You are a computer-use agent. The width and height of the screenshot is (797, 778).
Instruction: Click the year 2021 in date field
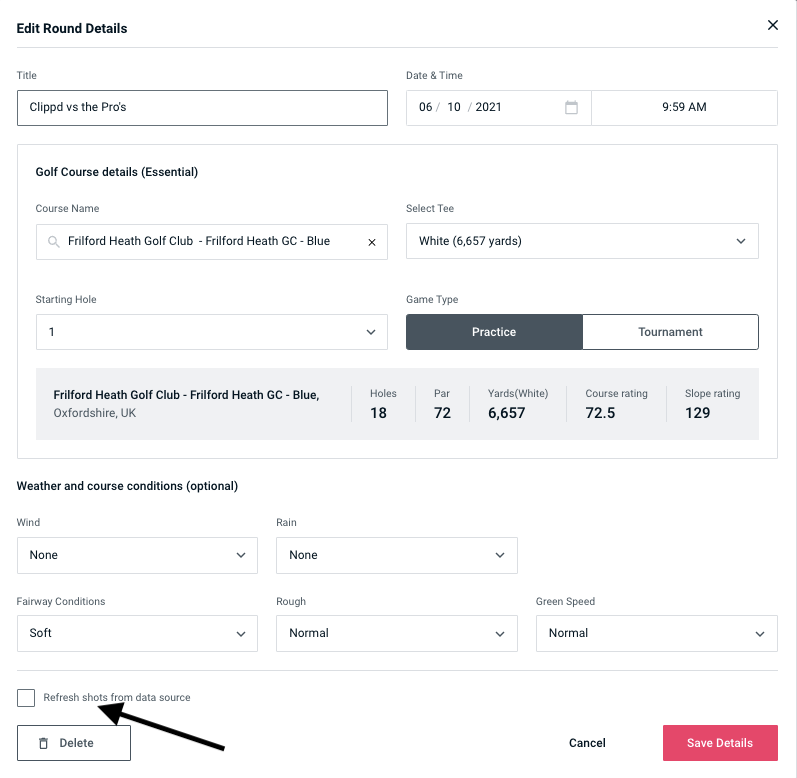[488, 108]
